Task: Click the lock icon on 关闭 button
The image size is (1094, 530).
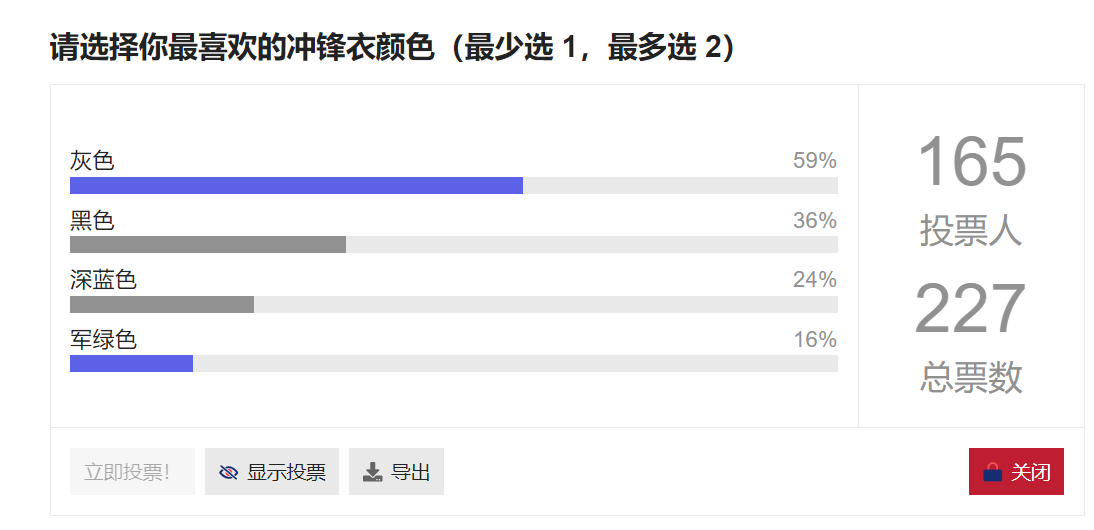Action: [x=992, y=472]
